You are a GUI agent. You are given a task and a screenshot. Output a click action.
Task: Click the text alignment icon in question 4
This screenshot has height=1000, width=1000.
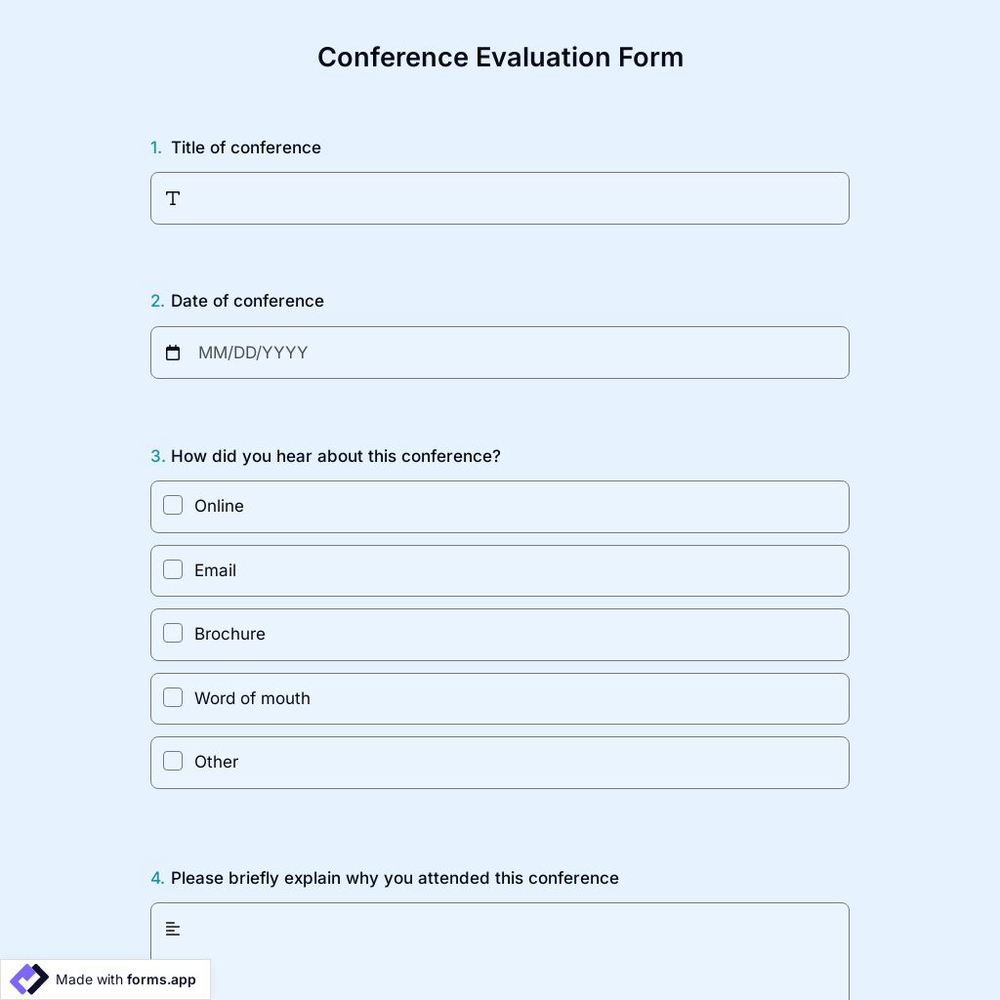tap(172, 928)
